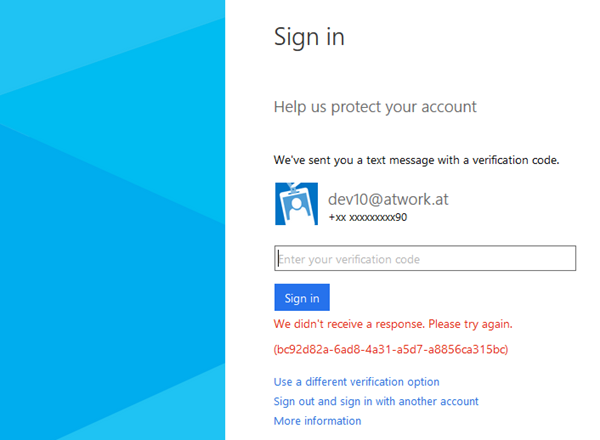Choose "Sign out and sign in with another account"

click(x=376, y=401)
